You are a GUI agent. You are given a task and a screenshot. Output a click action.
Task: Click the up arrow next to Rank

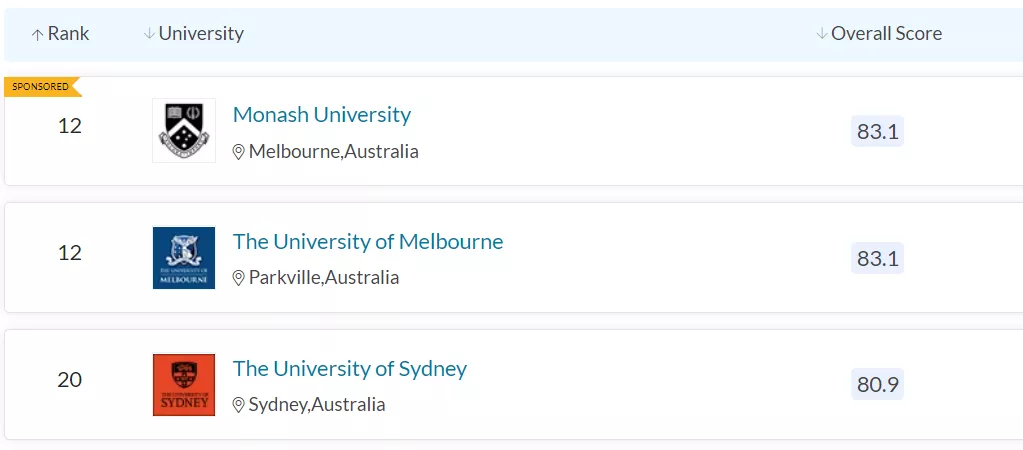(38, 34)
